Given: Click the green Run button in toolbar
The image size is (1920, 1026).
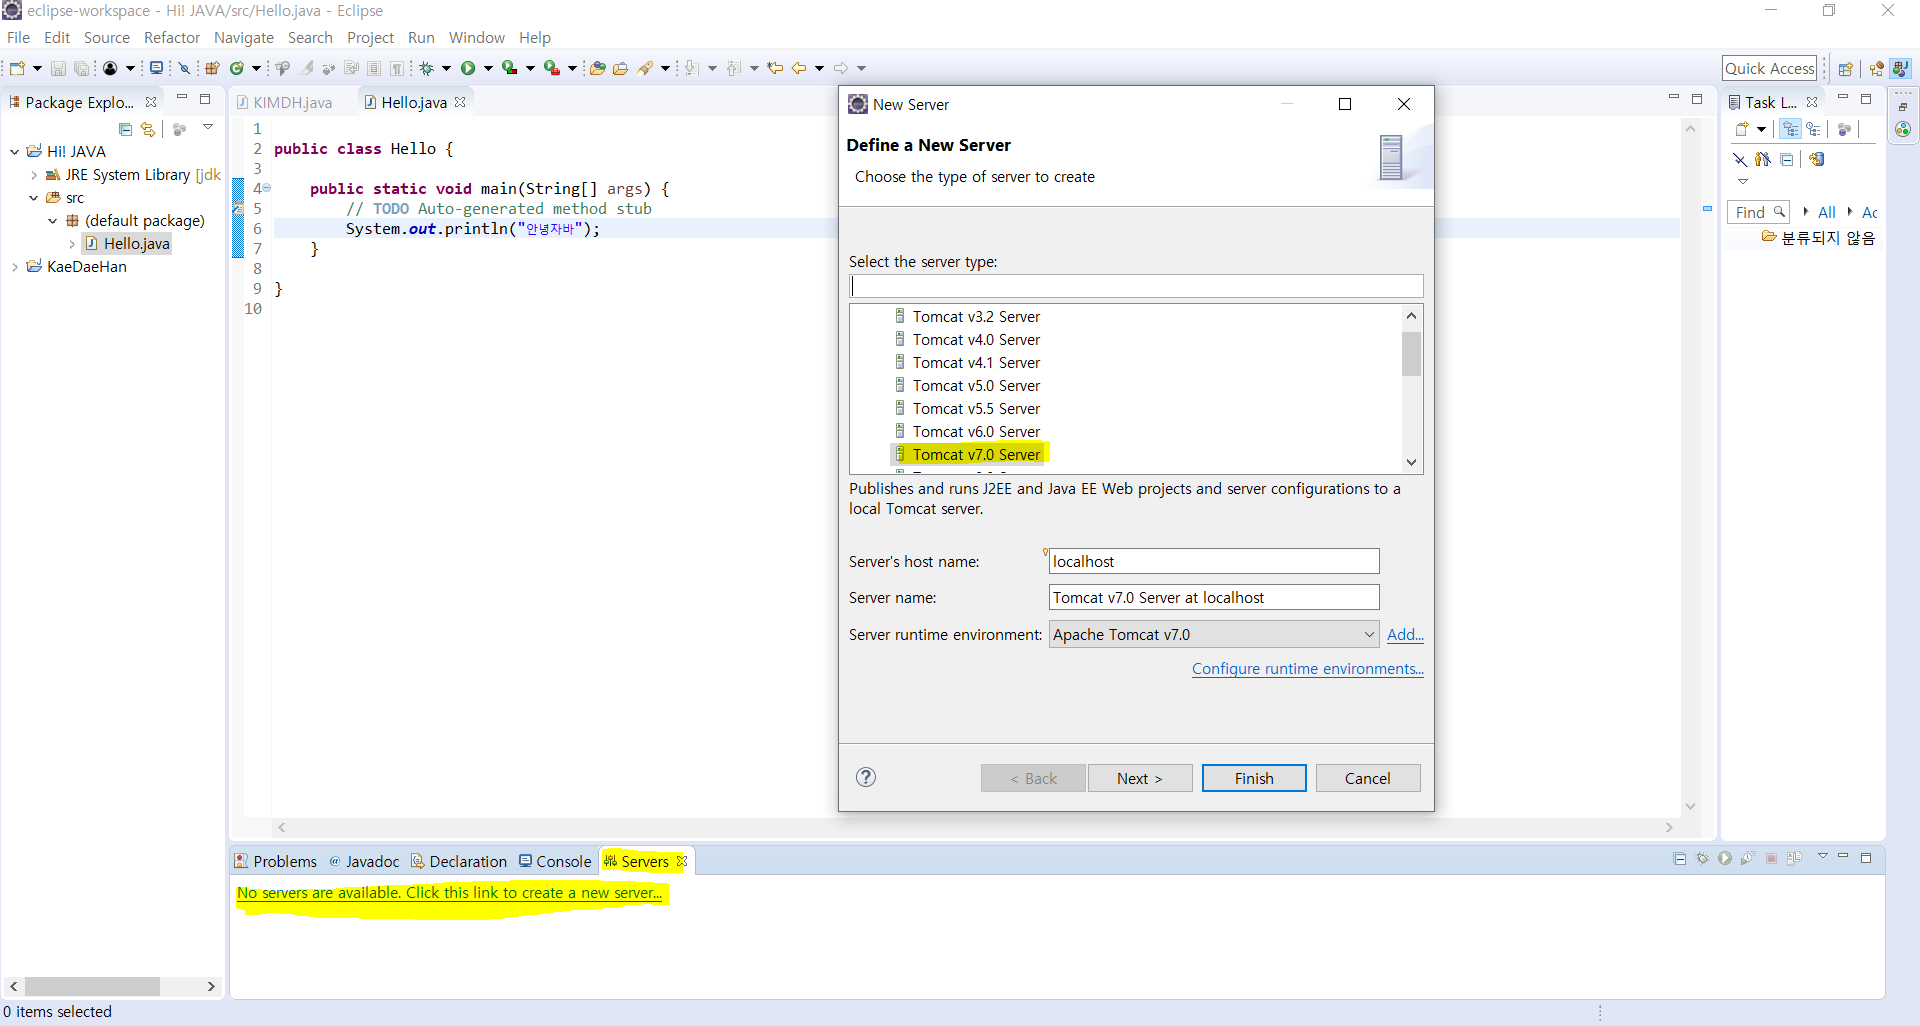Looking at the screenshot, I should point(468,68).
